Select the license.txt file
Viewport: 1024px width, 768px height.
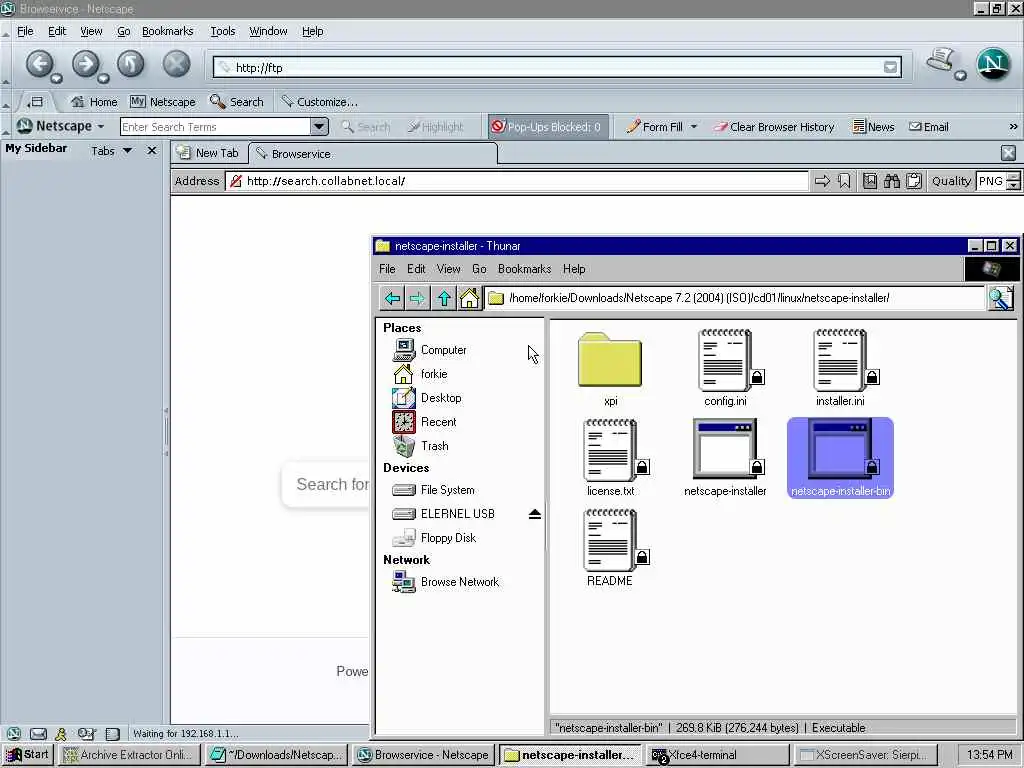coord(611,458)
